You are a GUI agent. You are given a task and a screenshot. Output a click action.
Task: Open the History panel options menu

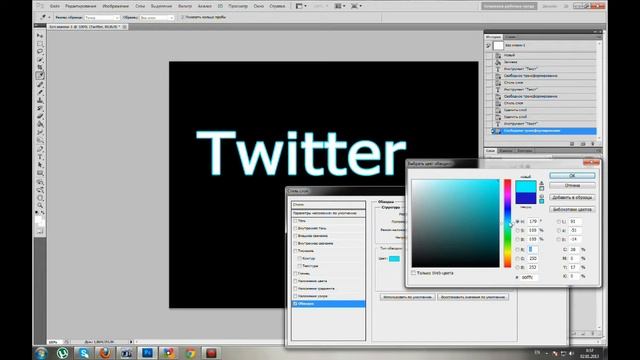pos(599,37)
